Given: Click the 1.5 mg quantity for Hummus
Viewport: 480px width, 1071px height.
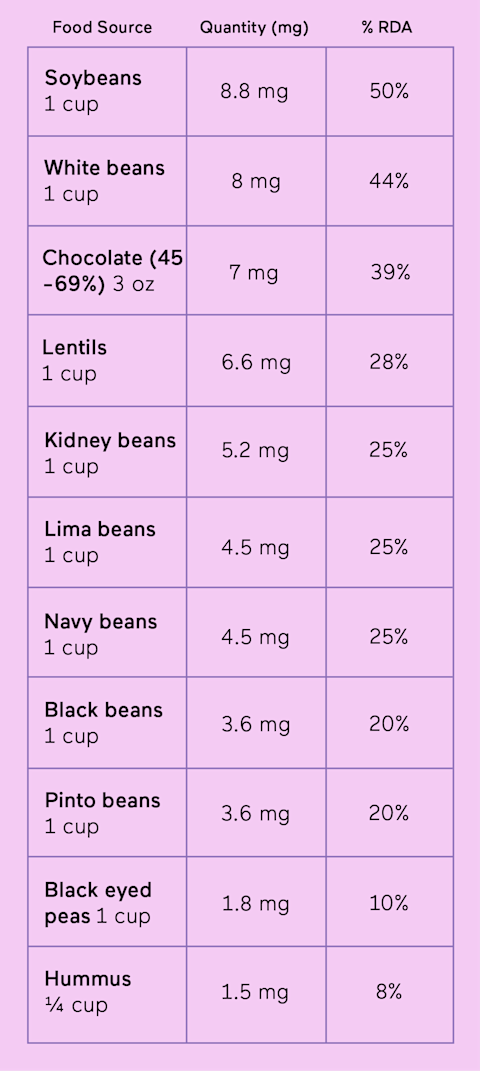Looking at the screenshot, I should pyautogui.click(x=255, y=993).
